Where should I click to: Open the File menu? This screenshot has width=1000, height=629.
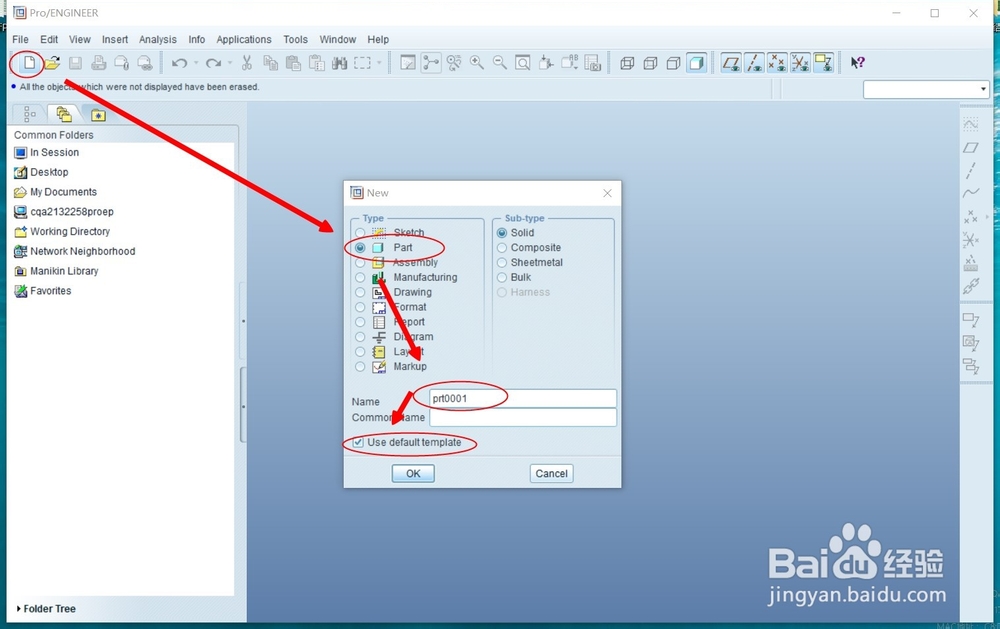[20, 40]
